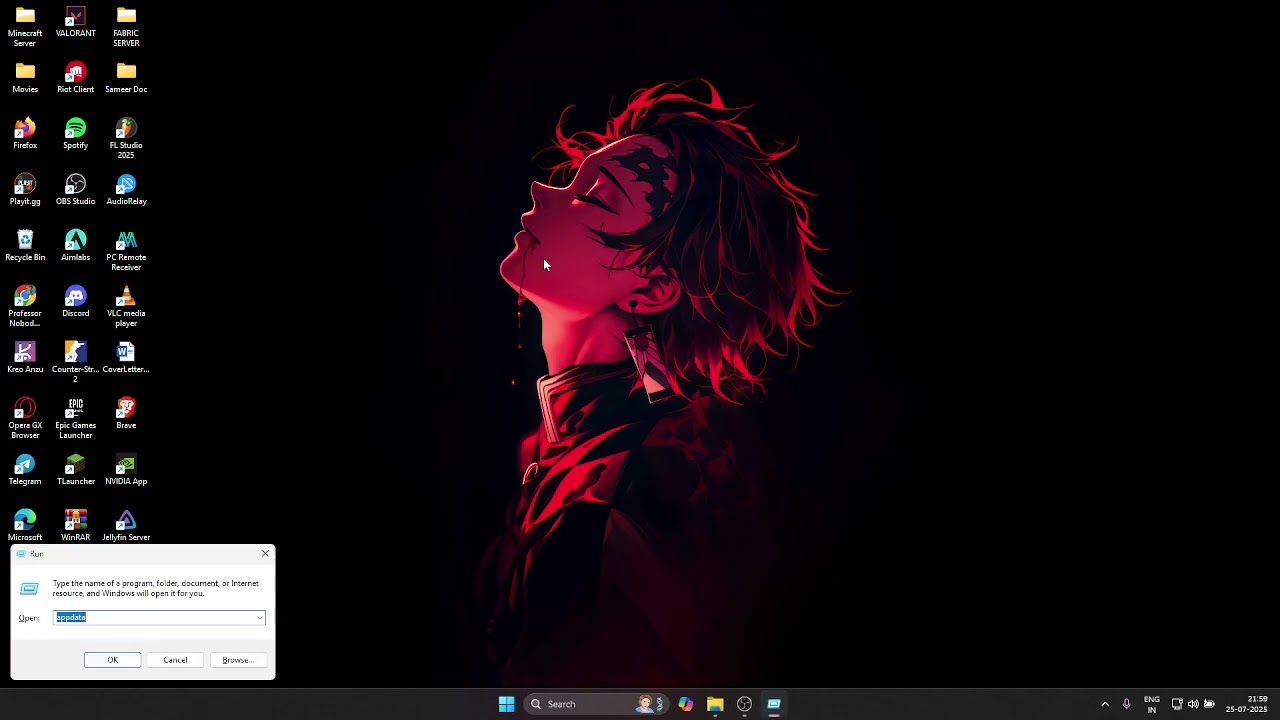
Task: Close the Run dialog window
Action: click(x=265, y=554)
